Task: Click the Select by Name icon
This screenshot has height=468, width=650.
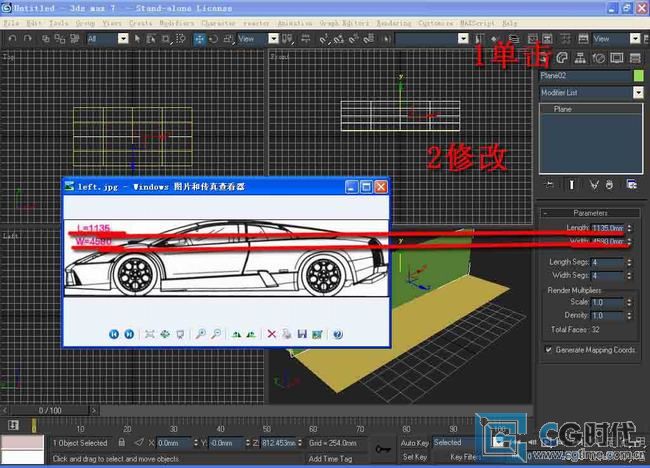Action: coord(151,39)
